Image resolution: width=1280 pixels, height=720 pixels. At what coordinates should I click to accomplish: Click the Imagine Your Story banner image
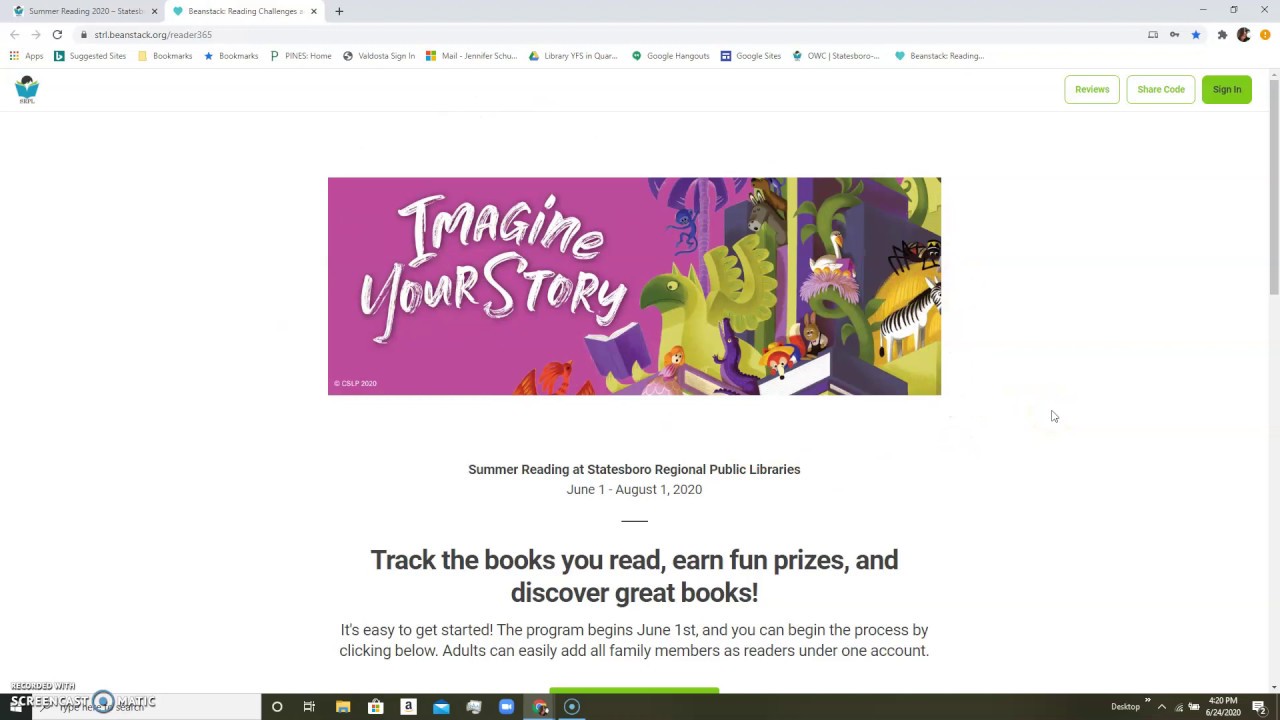[x=634, y=286]
